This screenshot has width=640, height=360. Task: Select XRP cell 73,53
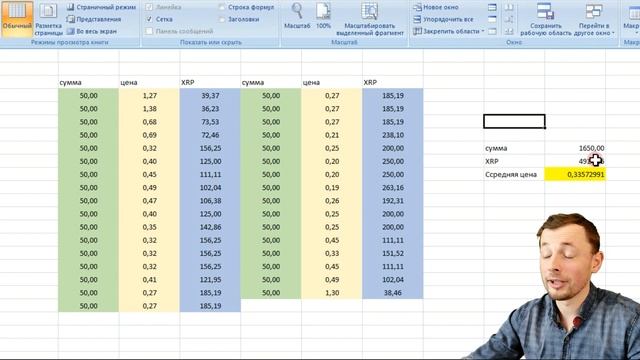[210, 122]
